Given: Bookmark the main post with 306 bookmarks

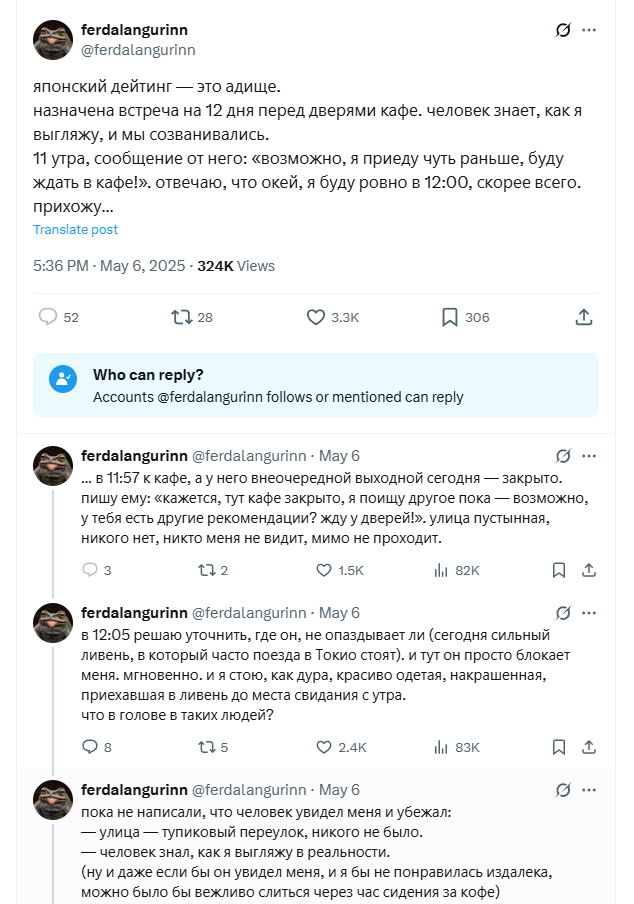Looking at the screenshot, I should point(450,317).
